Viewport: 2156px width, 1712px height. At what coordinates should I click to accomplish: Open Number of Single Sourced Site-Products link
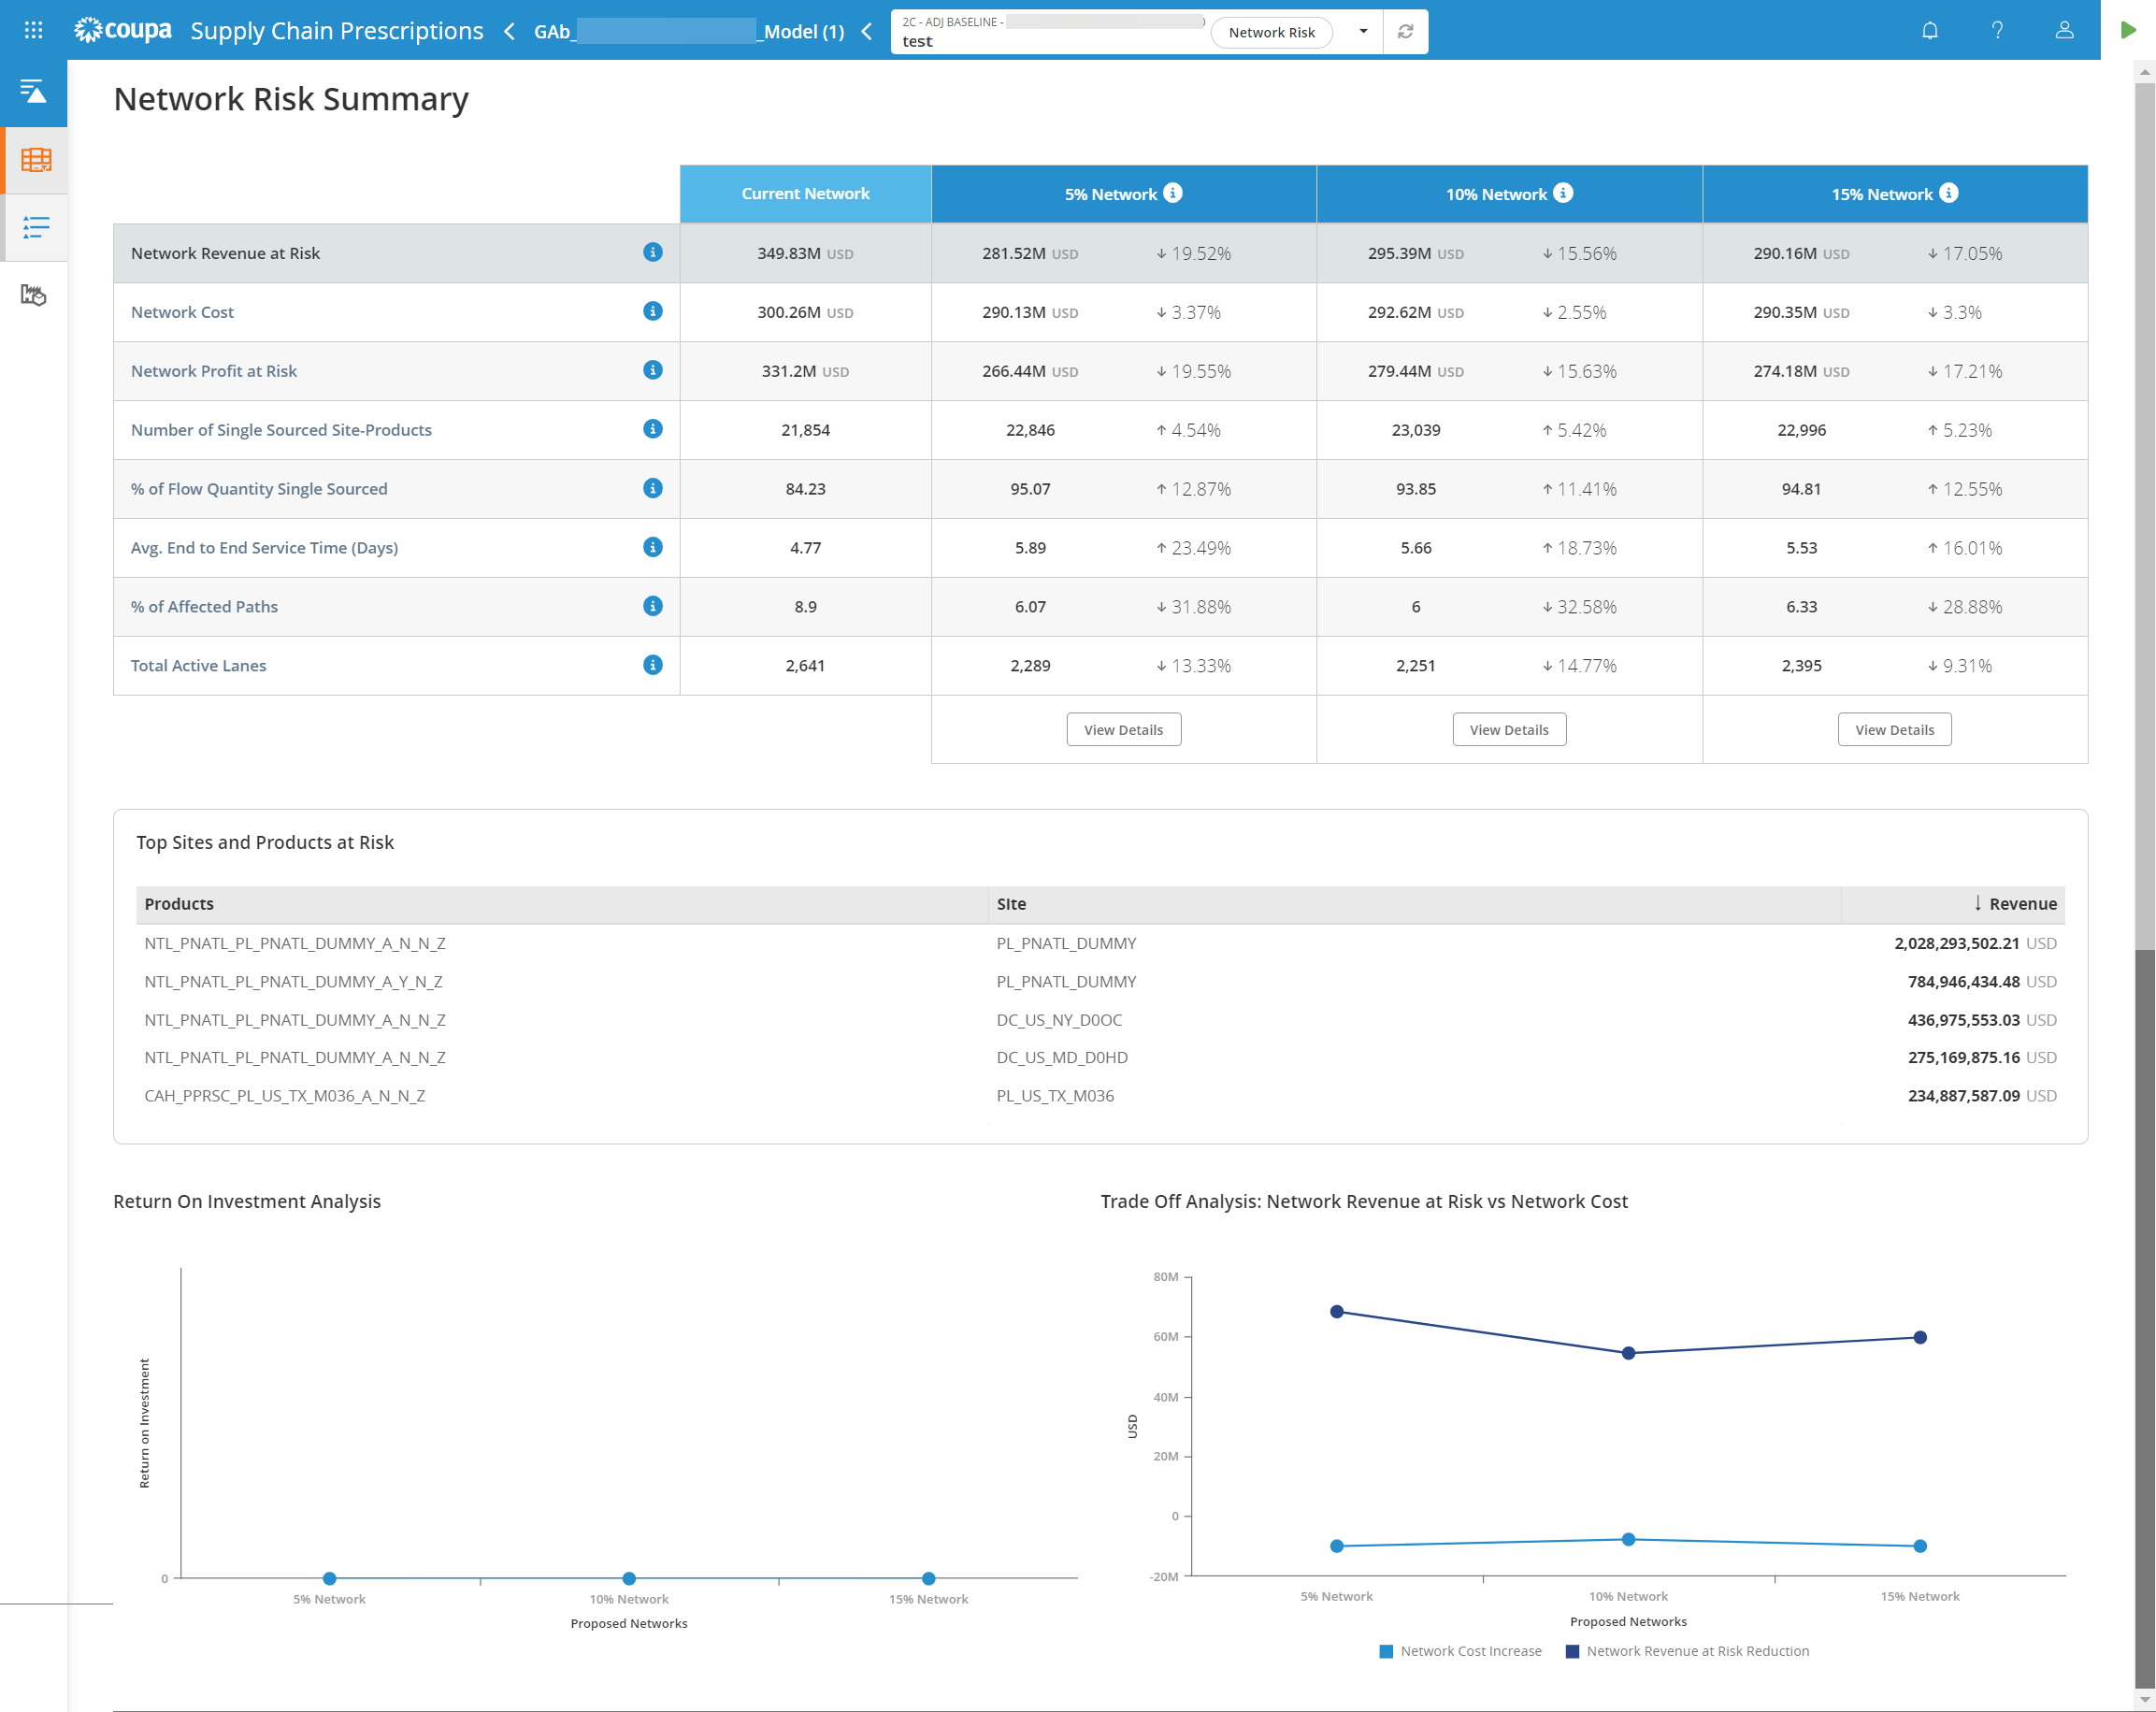[x=281, y=430]
